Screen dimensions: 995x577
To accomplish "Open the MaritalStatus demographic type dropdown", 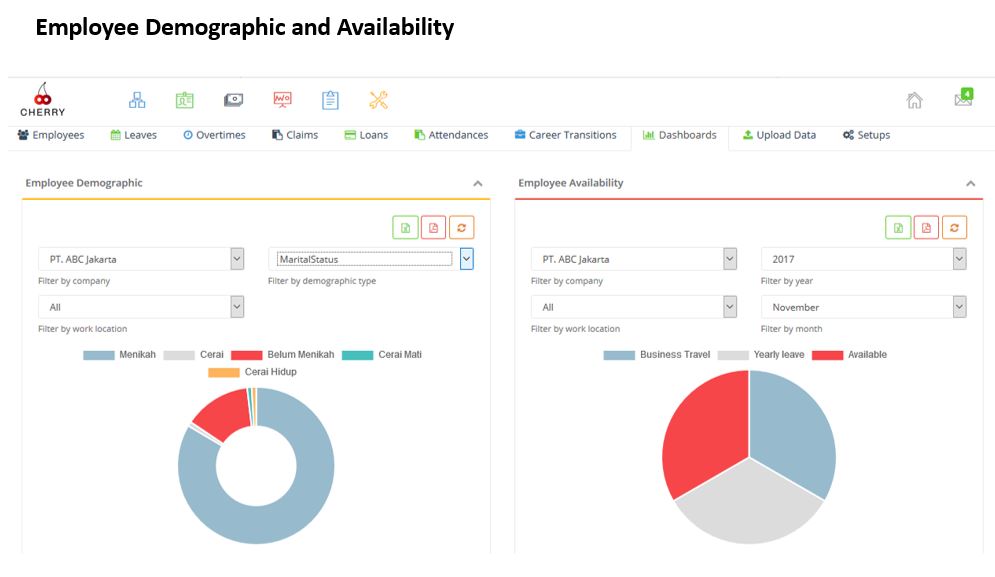I will tap(466, 259).
